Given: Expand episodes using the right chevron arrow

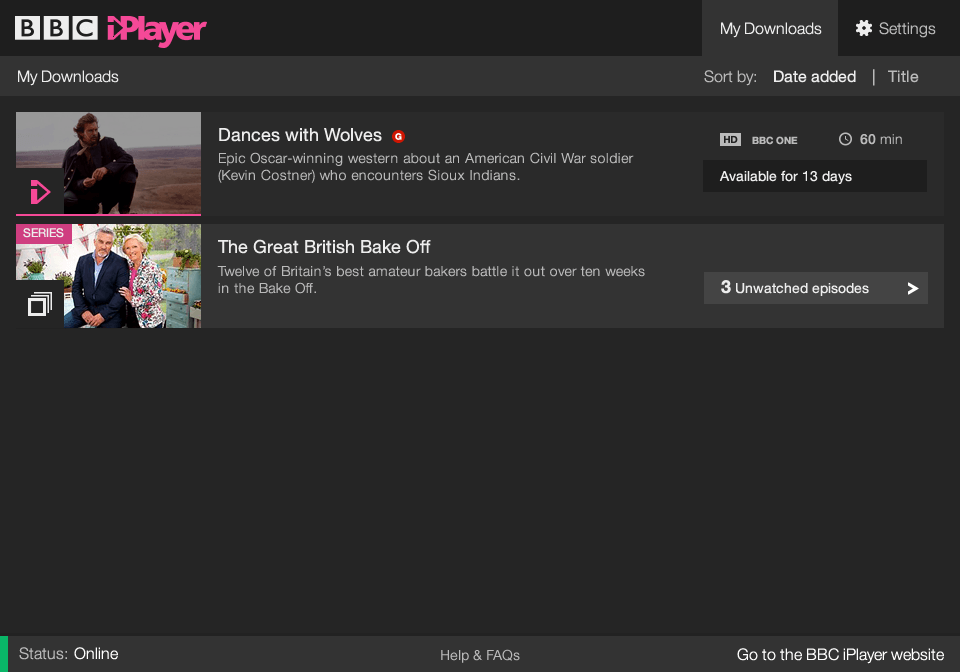Looking at the screenshot, I should pyautogui.click(x=912, y=288).
